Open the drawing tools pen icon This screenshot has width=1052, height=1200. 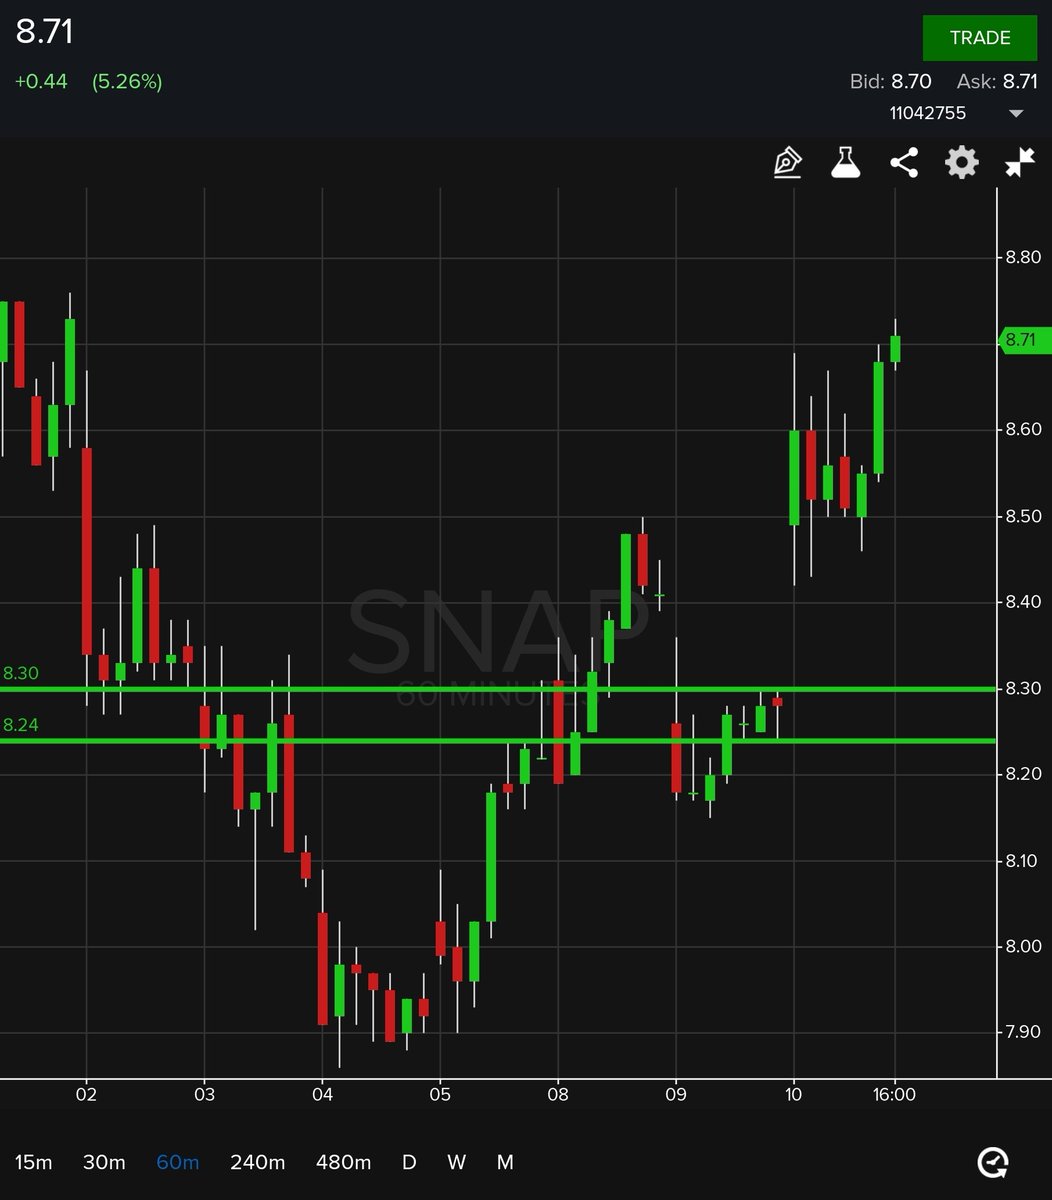tap(788, 162)
